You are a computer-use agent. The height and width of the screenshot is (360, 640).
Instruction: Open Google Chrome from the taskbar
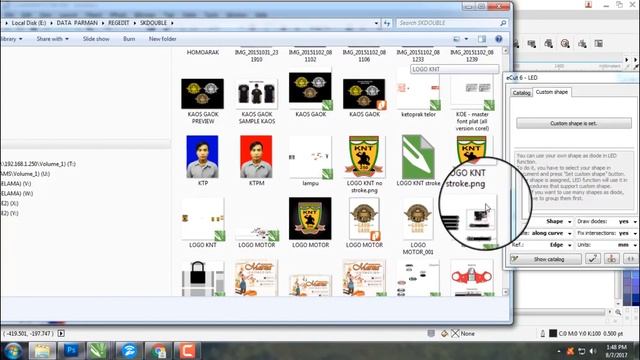(x=158, y=350)
